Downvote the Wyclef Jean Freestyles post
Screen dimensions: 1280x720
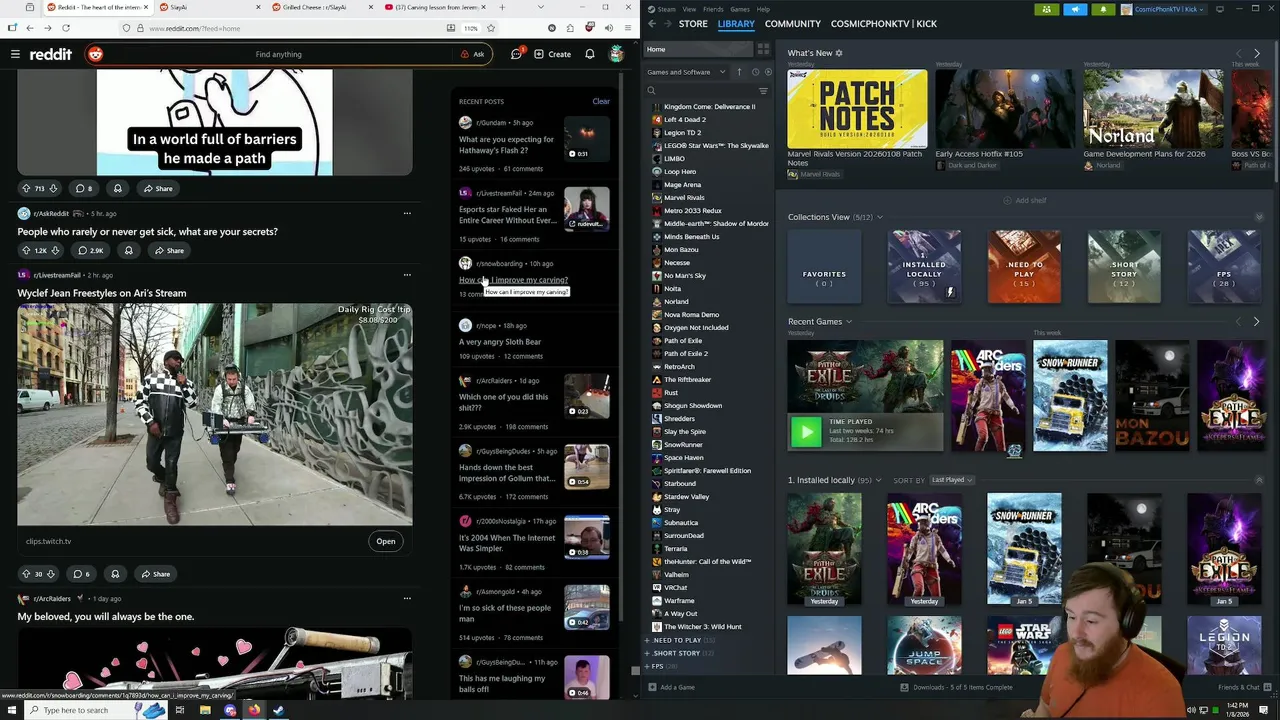[x=52, y=574]
